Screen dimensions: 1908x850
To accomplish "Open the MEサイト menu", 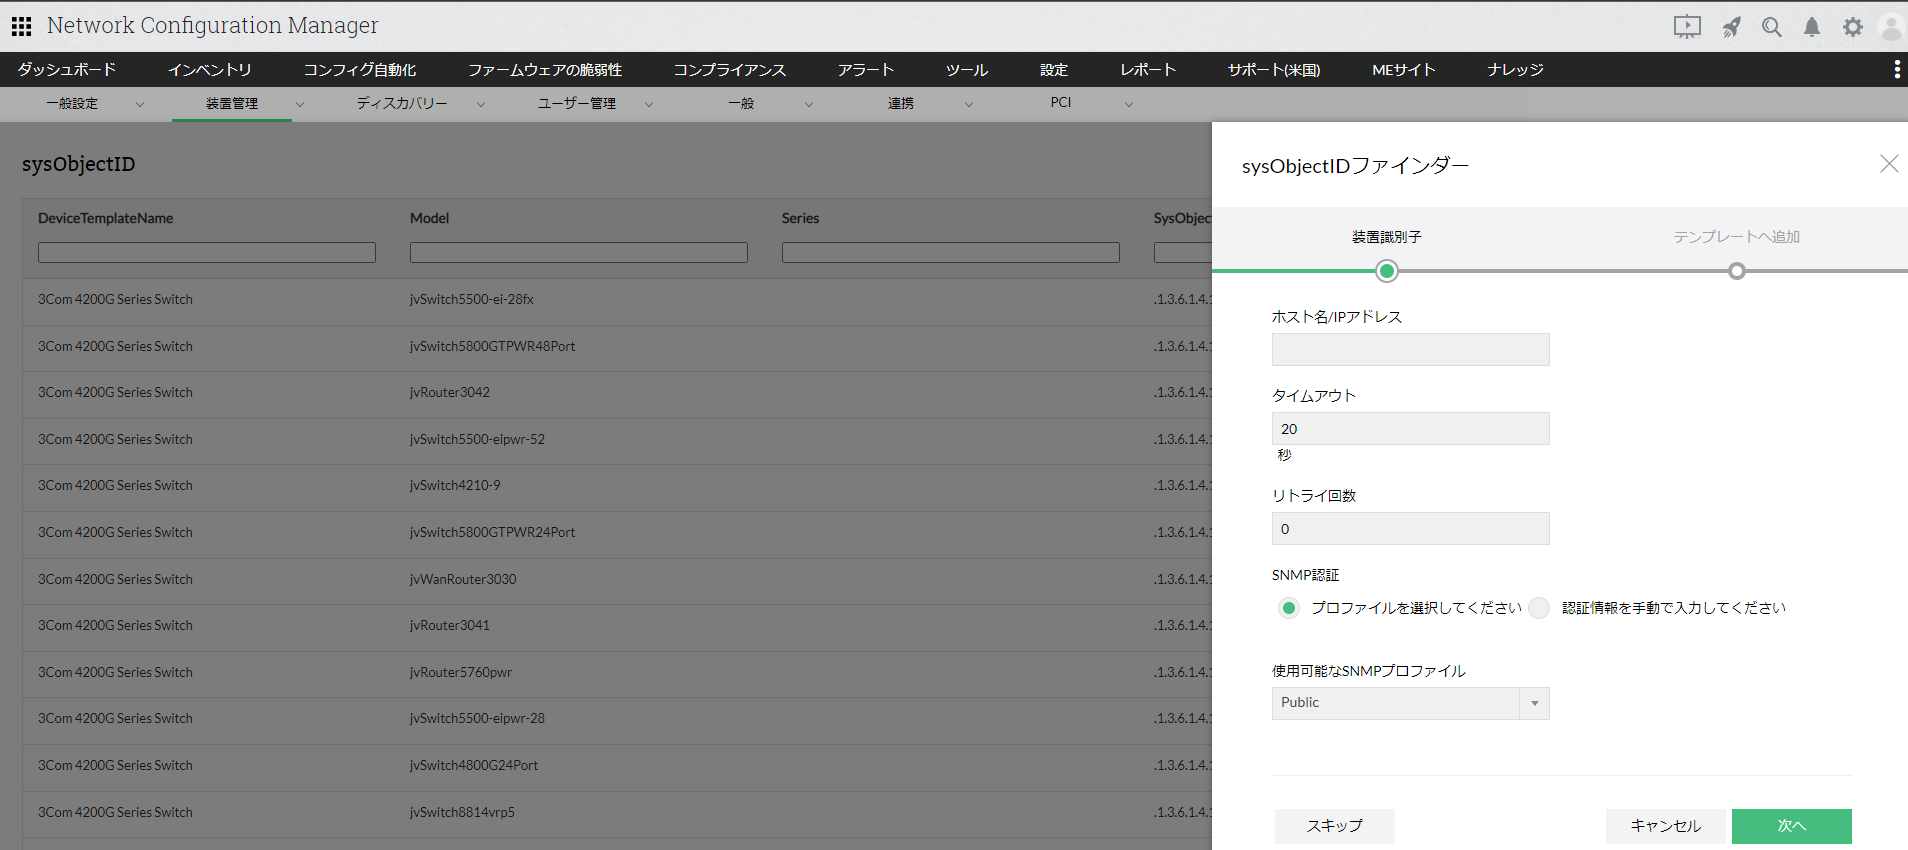I will pos(1404,69).
